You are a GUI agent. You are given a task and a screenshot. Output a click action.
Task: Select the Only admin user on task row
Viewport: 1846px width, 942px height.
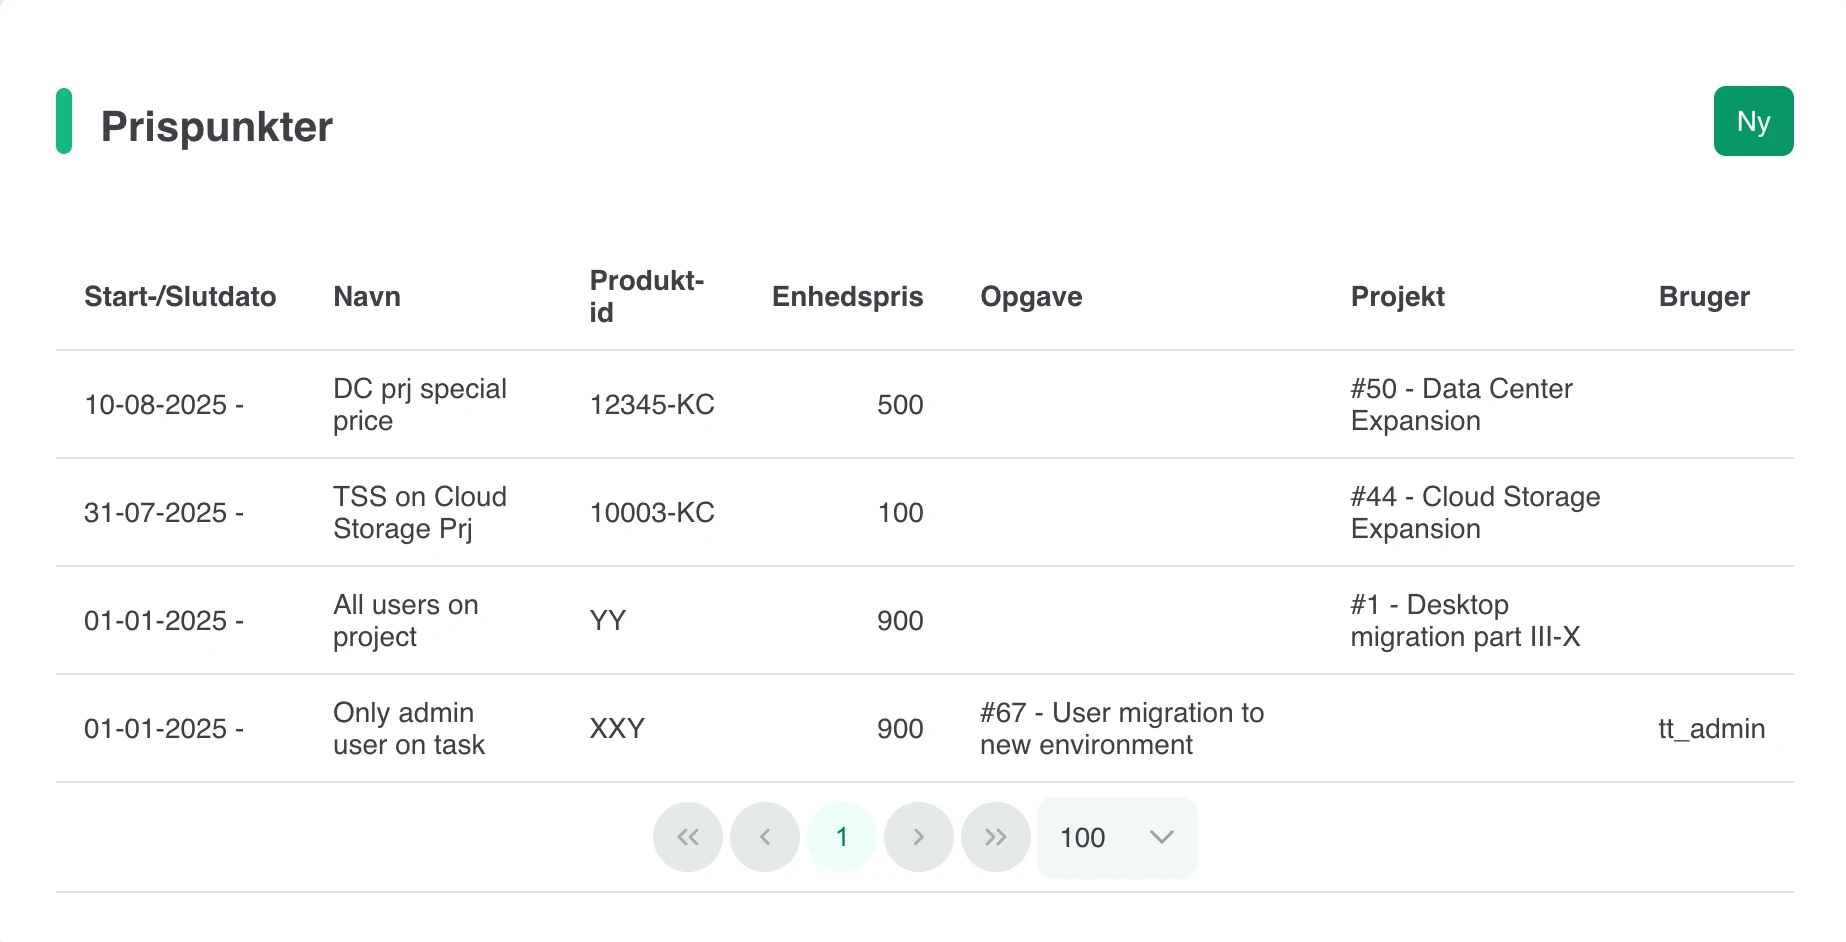409,729
